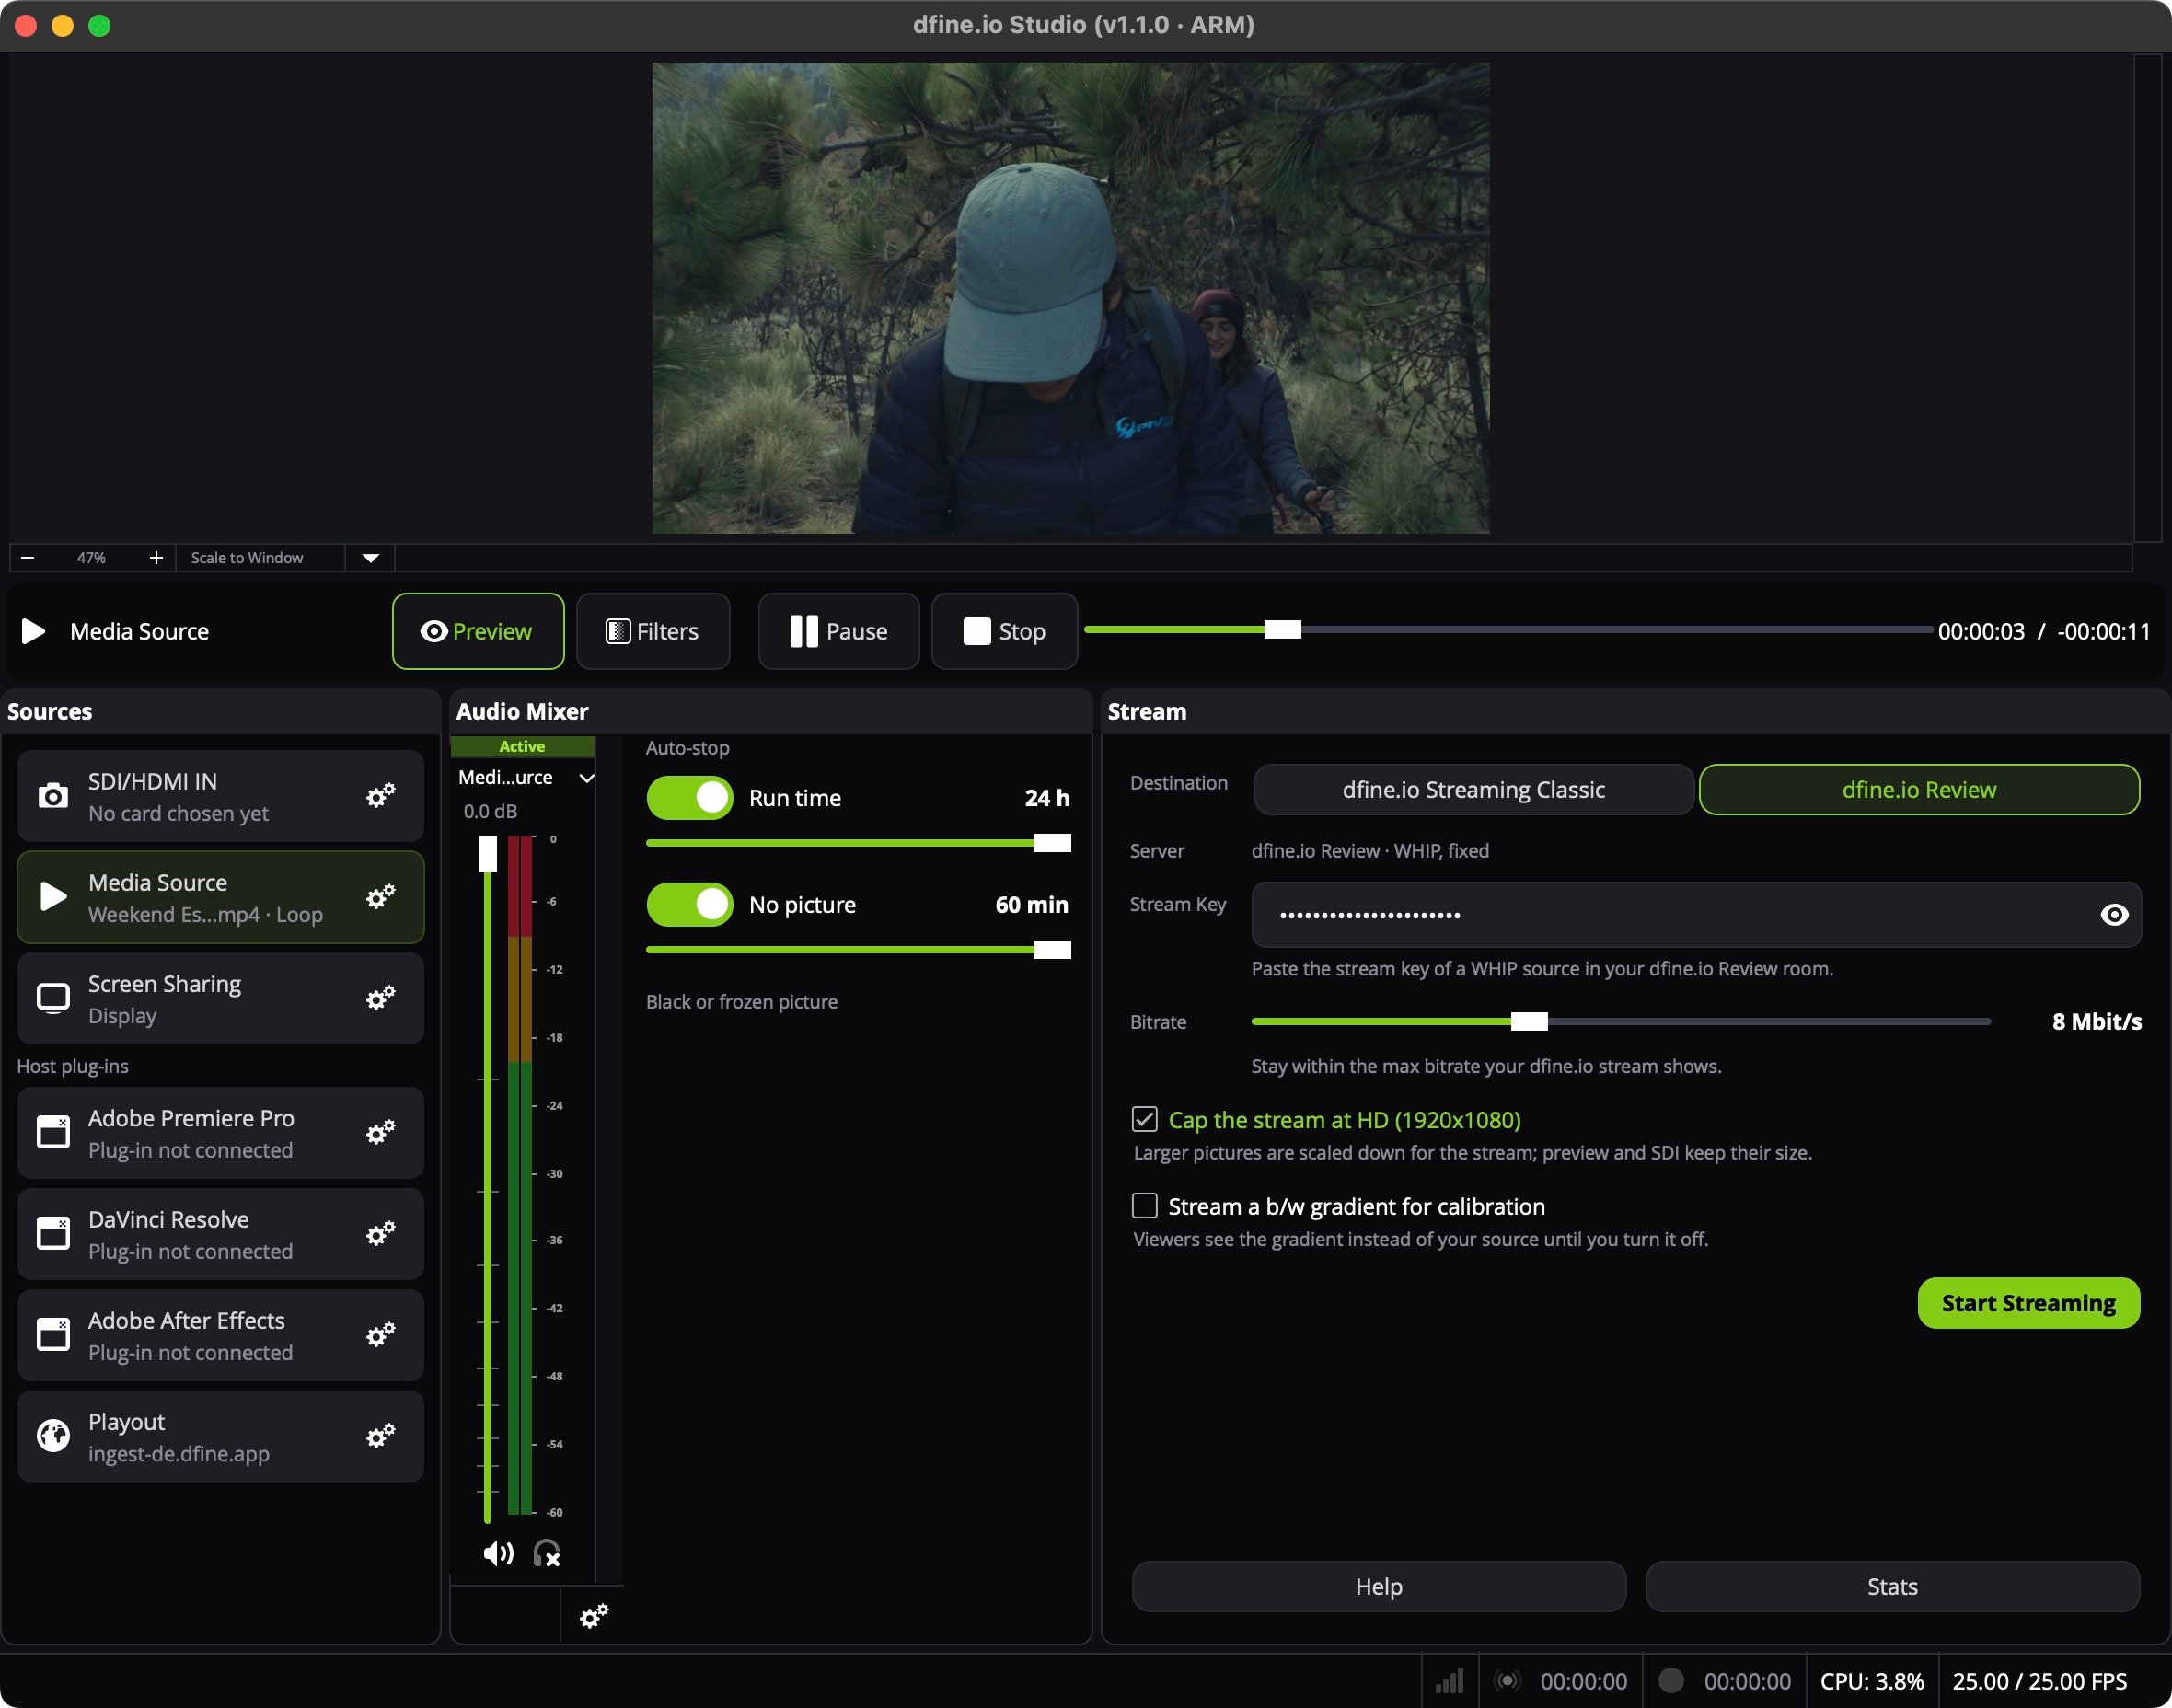Open settings gear for Adobe Premiere Pro
The width and height of the screenshot is (2172, 1708).
(x=380, y=1133)
